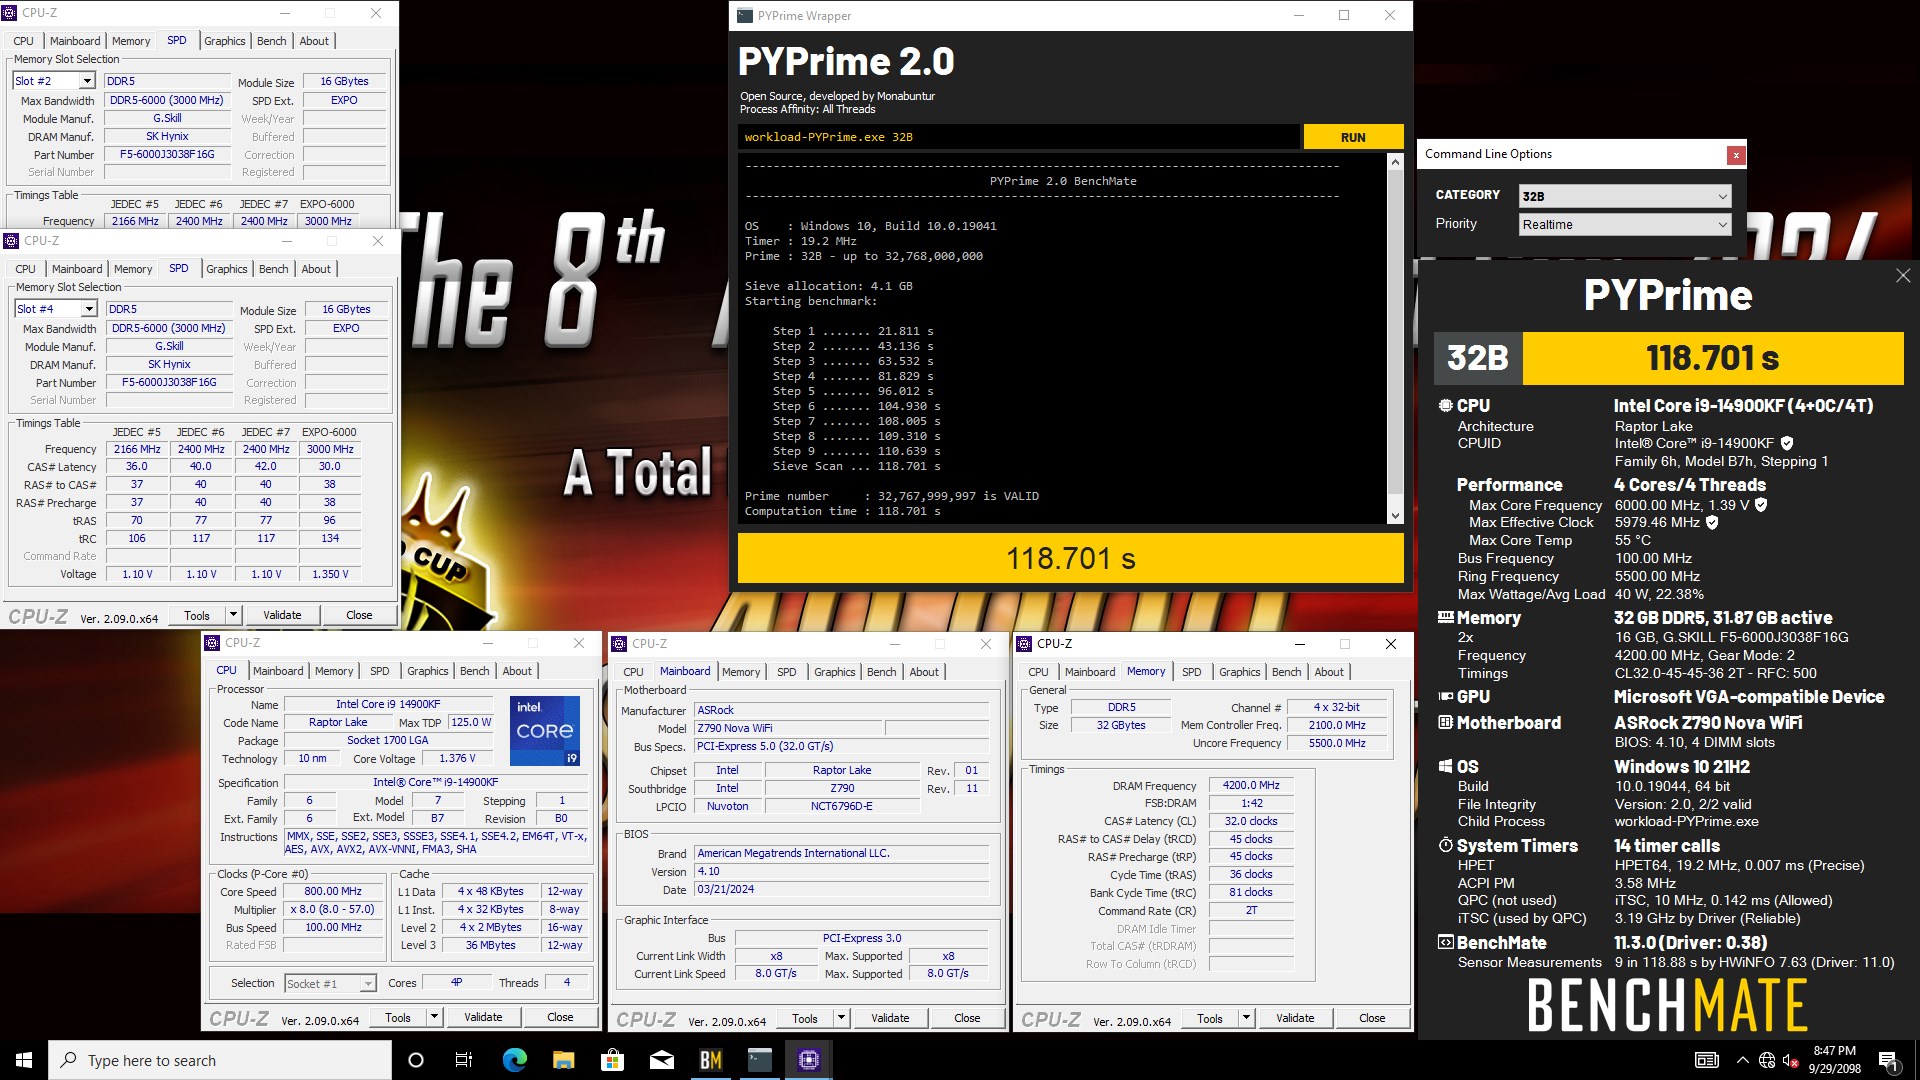Close the BenchMate PYPrime result panel

1902,275
